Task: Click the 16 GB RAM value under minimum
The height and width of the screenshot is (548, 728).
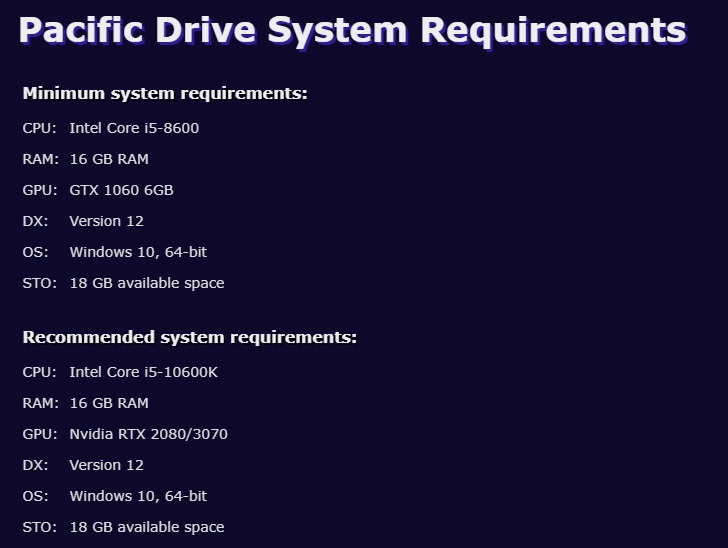Action: point(109,159)
